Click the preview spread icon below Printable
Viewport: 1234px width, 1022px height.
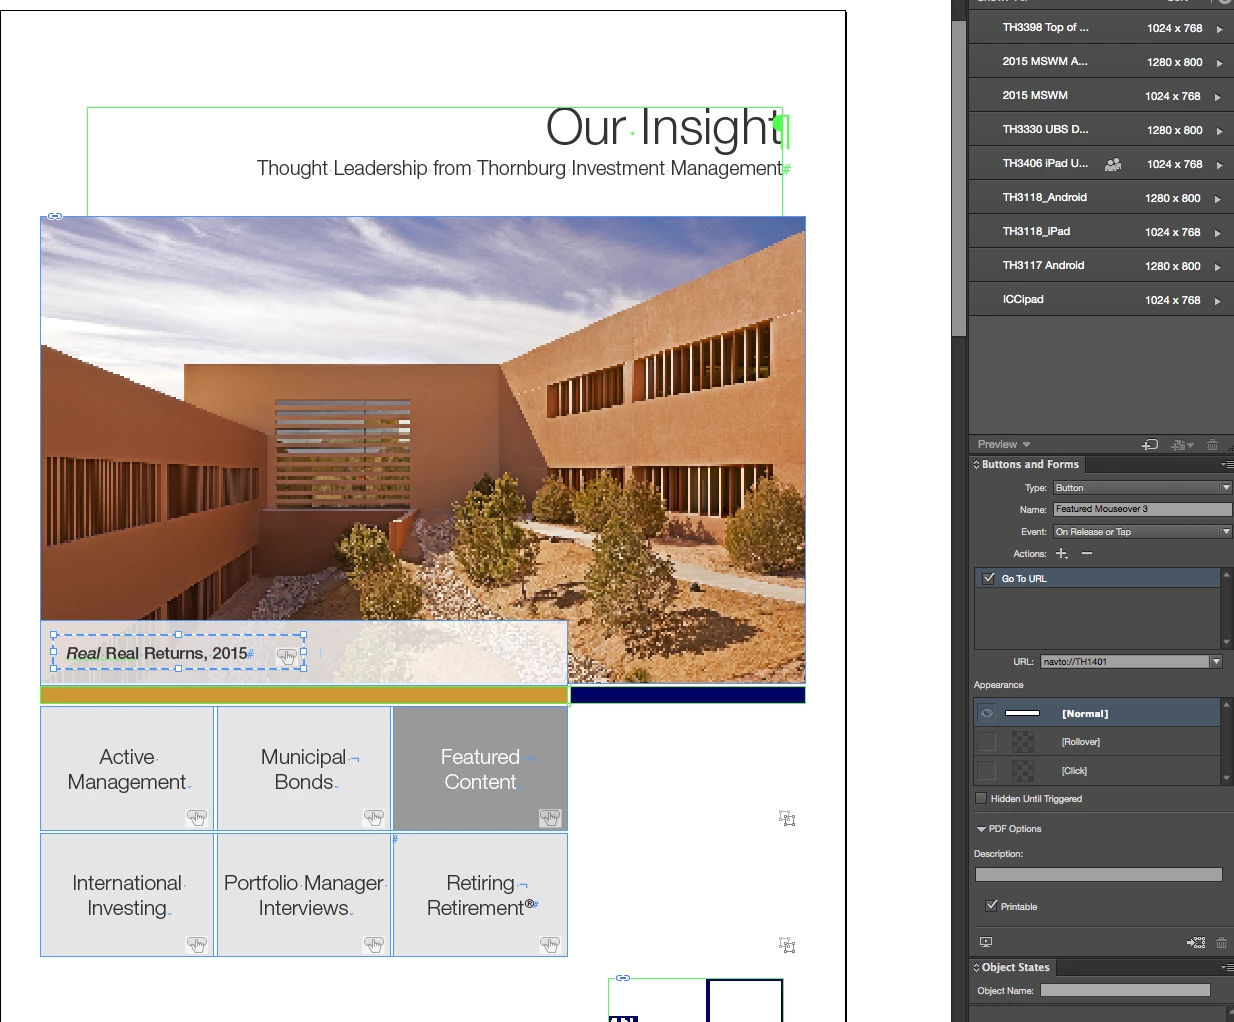(x=986, y=942)
